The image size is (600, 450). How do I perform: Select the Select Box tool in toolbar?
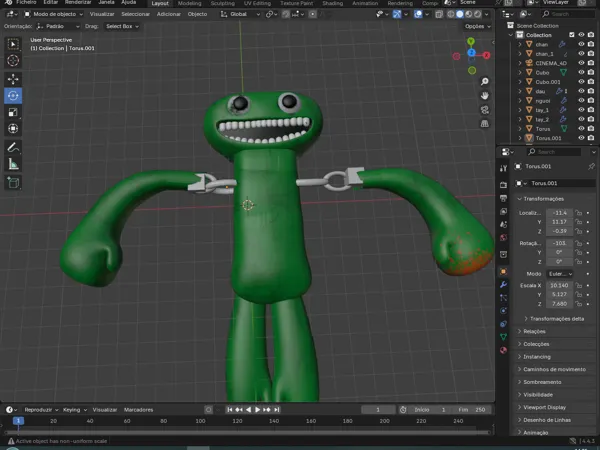13,44
